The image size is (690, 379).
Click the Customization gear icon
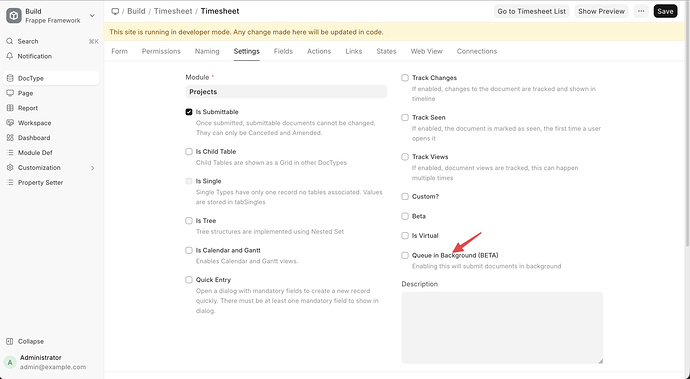click(x=10, y=168)
